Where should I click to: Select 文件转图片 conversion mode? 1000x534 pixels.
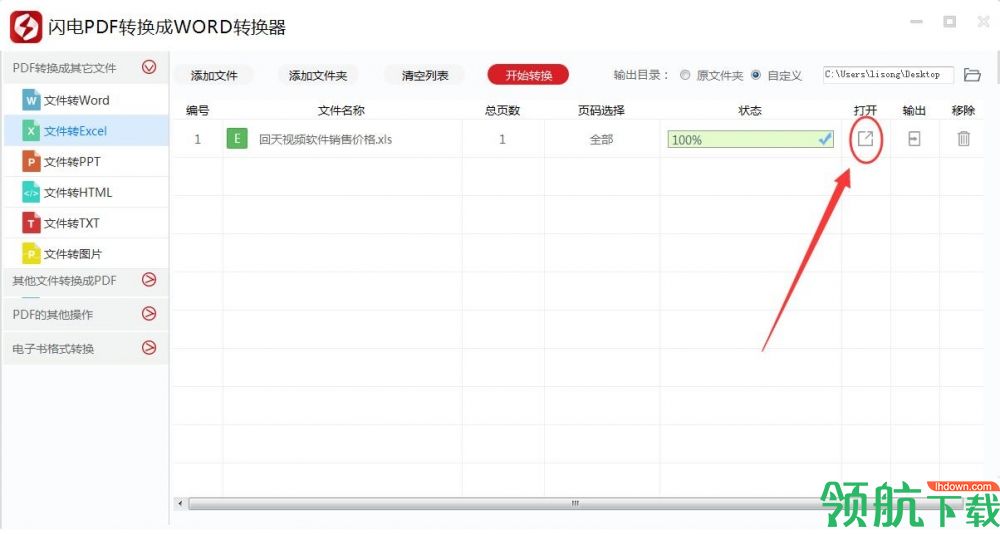coord(86,253)
